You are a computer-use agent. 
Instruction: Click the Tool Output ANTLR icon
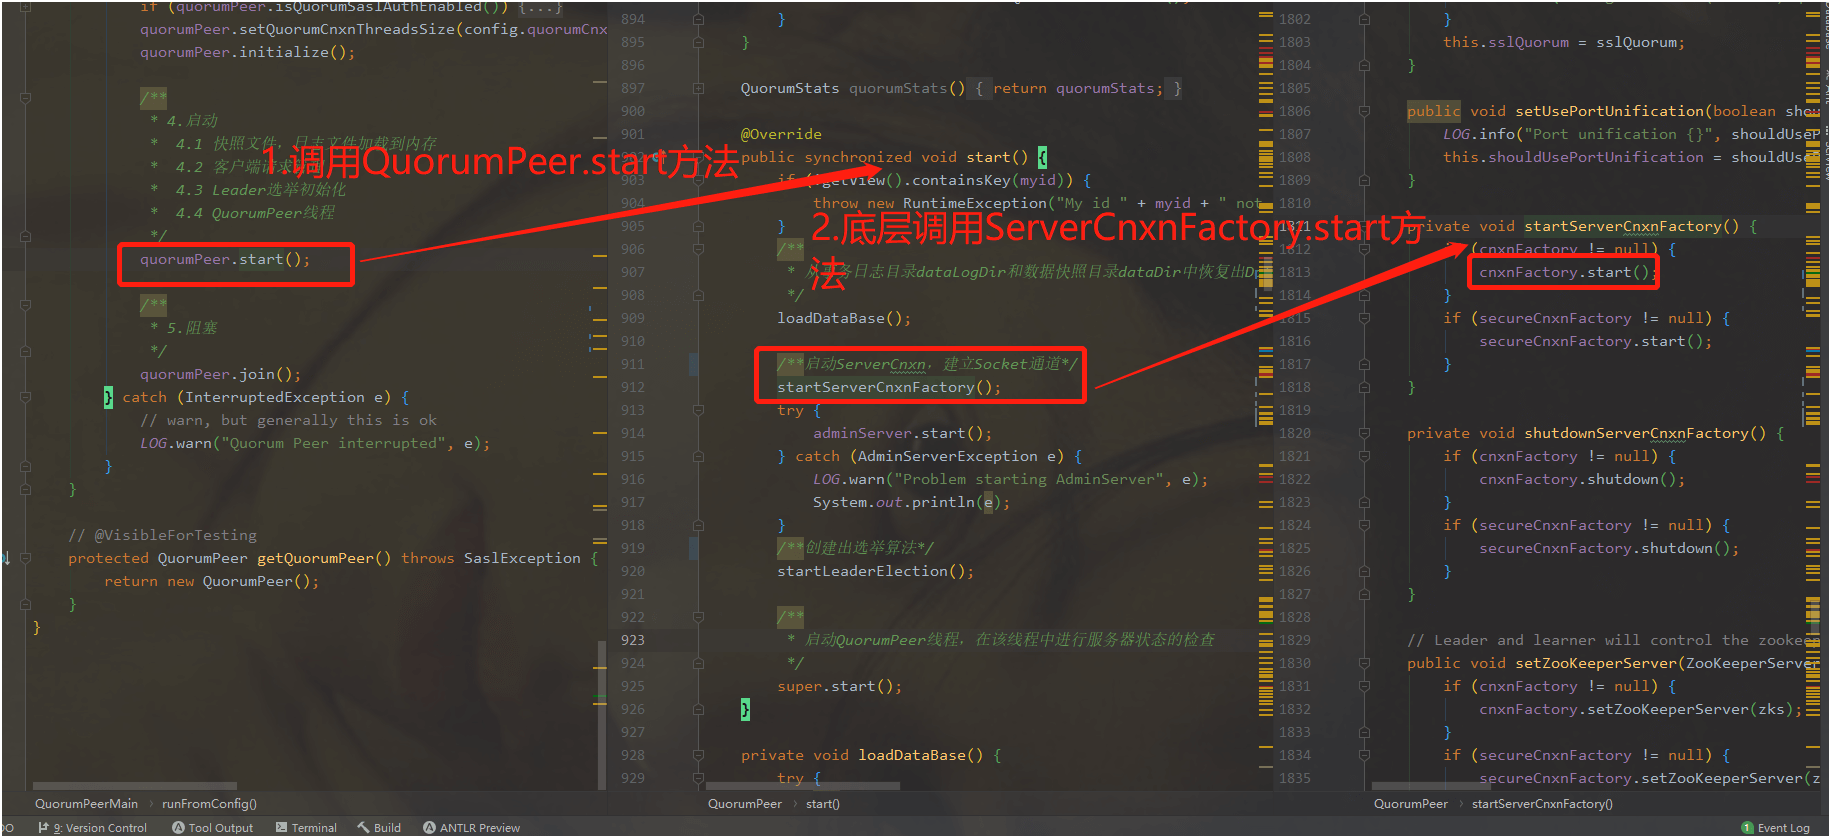click(x=178, y=827)
